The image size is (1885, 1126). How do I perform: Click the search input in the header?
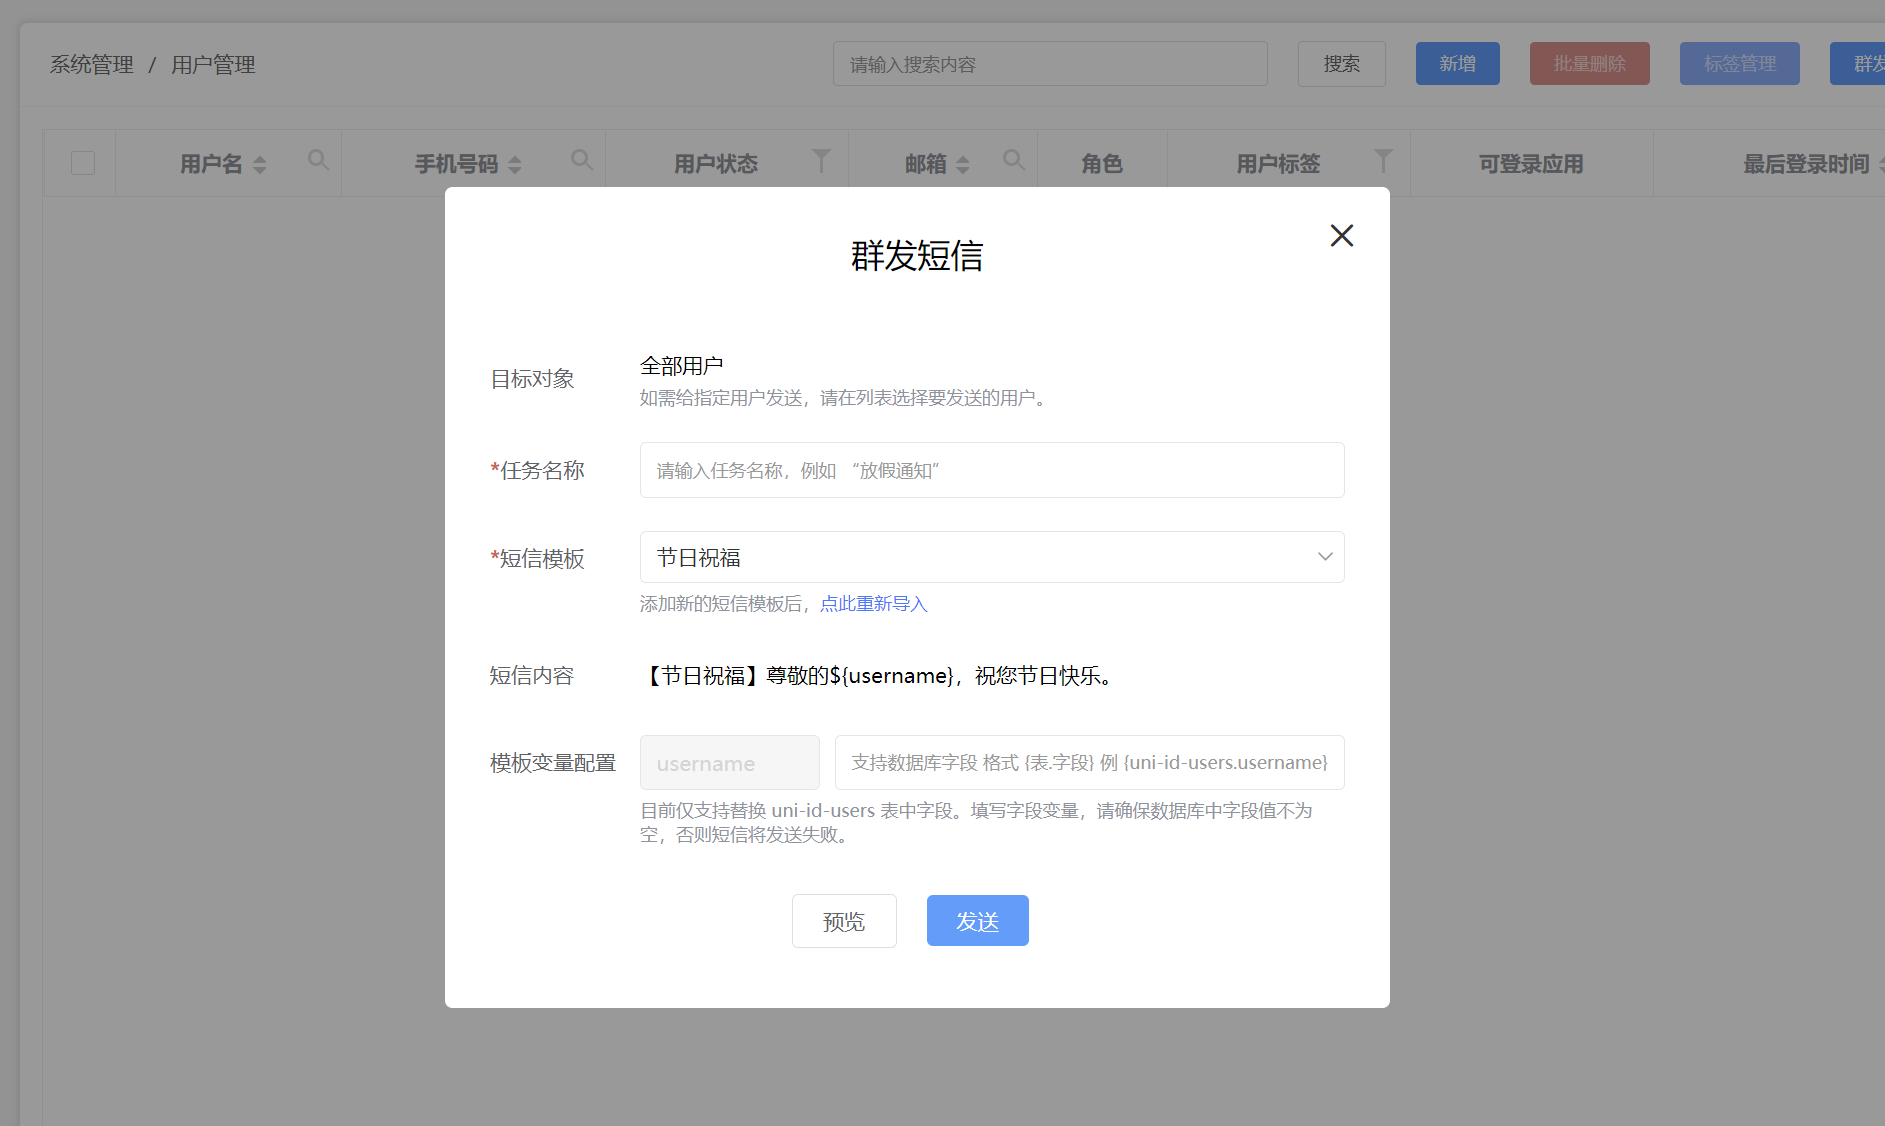tap(1050, 64)
